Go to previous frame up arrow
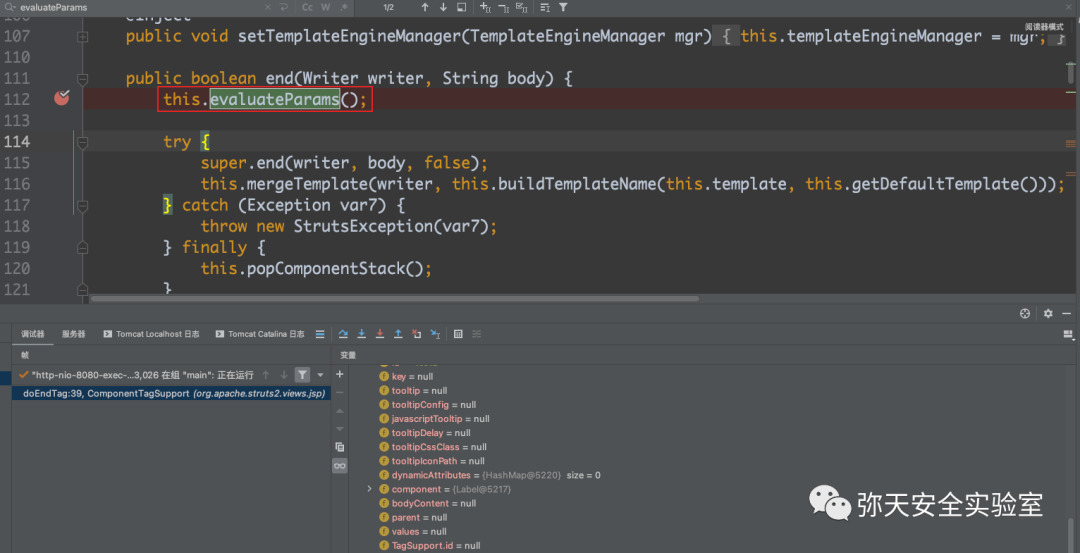 265,375
